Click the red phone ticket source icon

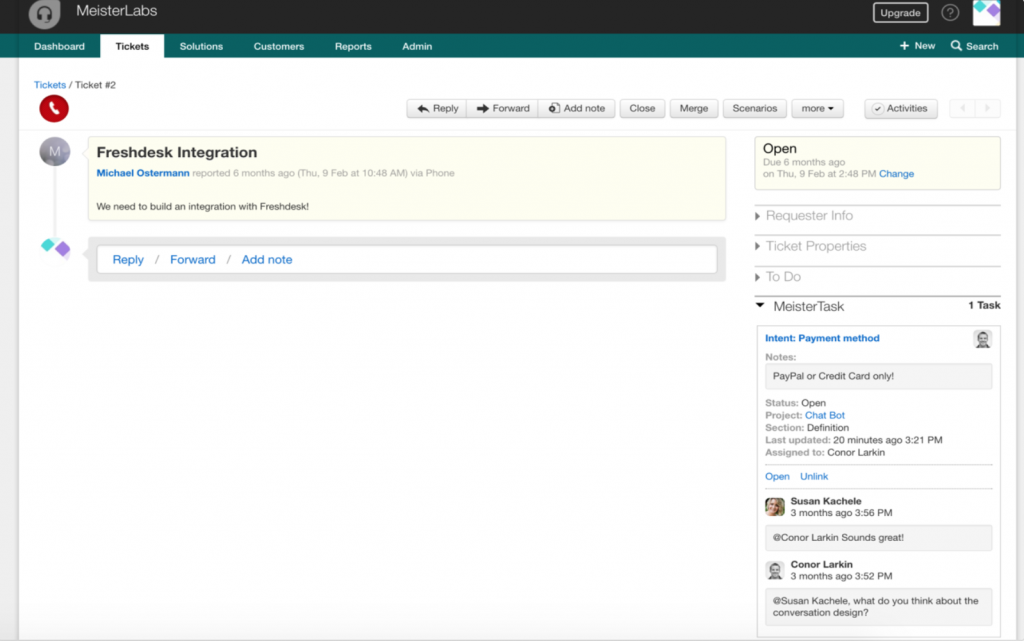point(54,108)
